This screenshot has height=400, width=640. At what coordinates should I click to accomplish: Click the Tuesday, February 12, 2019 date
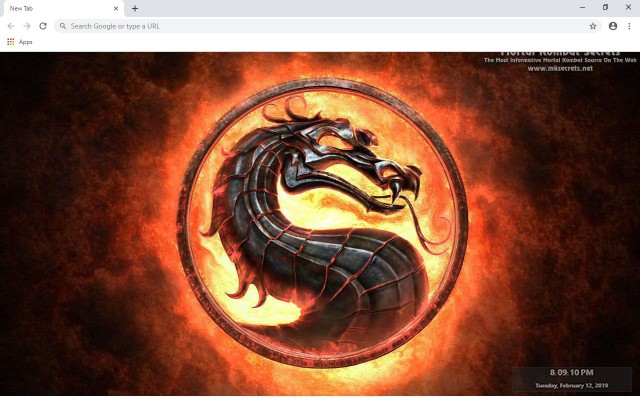tap(571, 385)
